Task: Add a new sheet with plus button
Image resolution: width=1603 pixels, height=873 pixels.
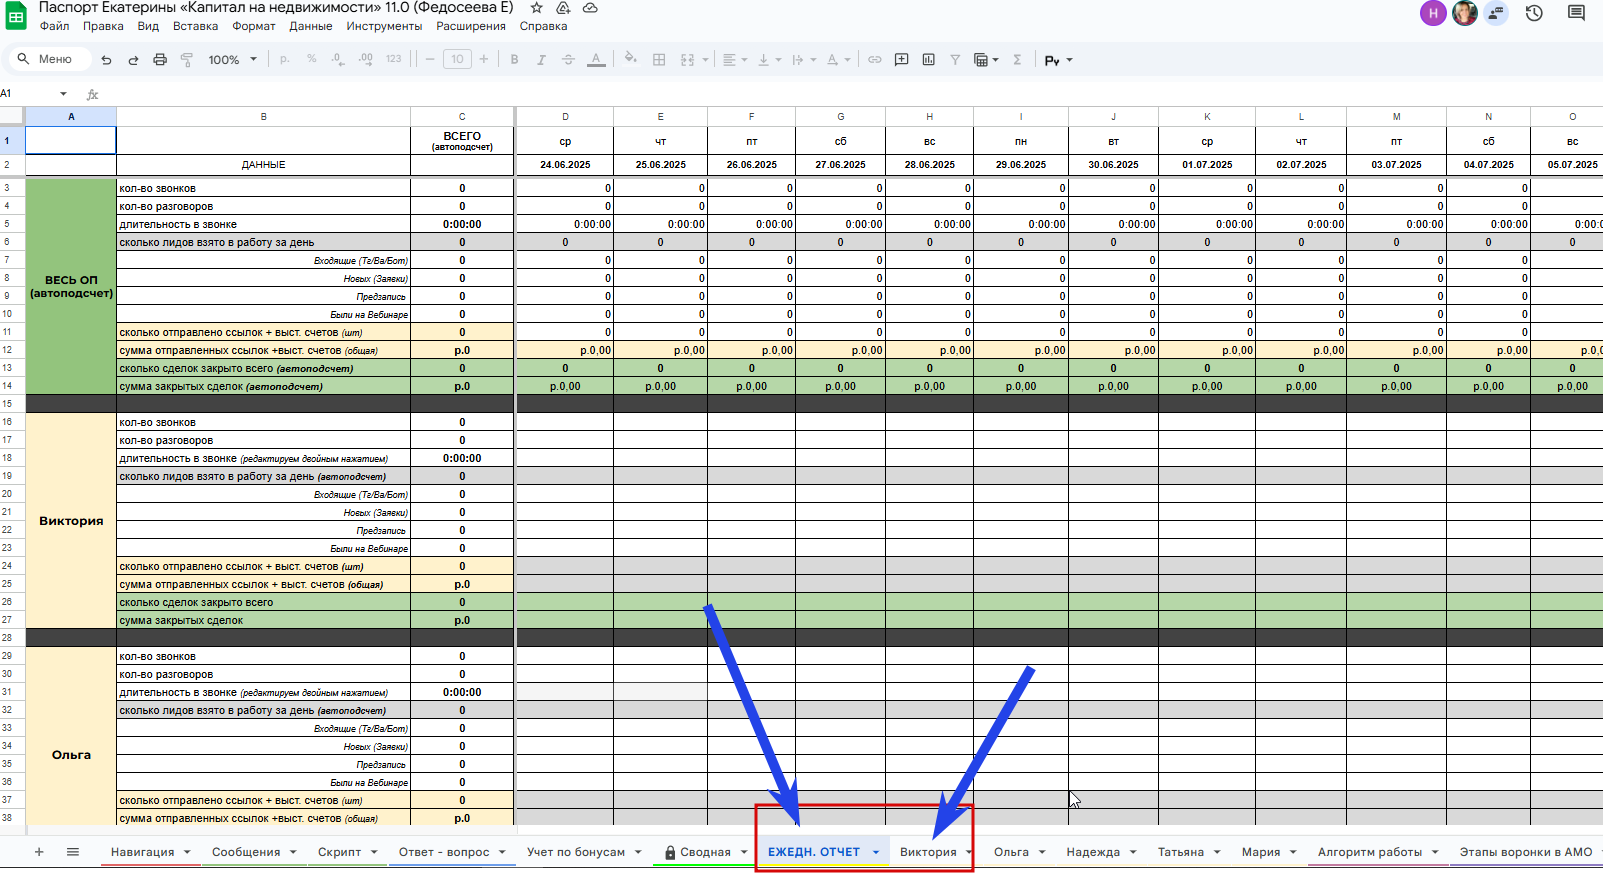Action: click(x=39, y=852)
